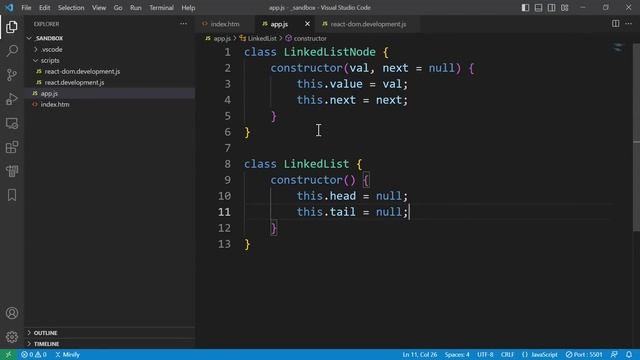
Task: Collapse the scripts folder
Action: pos(109,60)
